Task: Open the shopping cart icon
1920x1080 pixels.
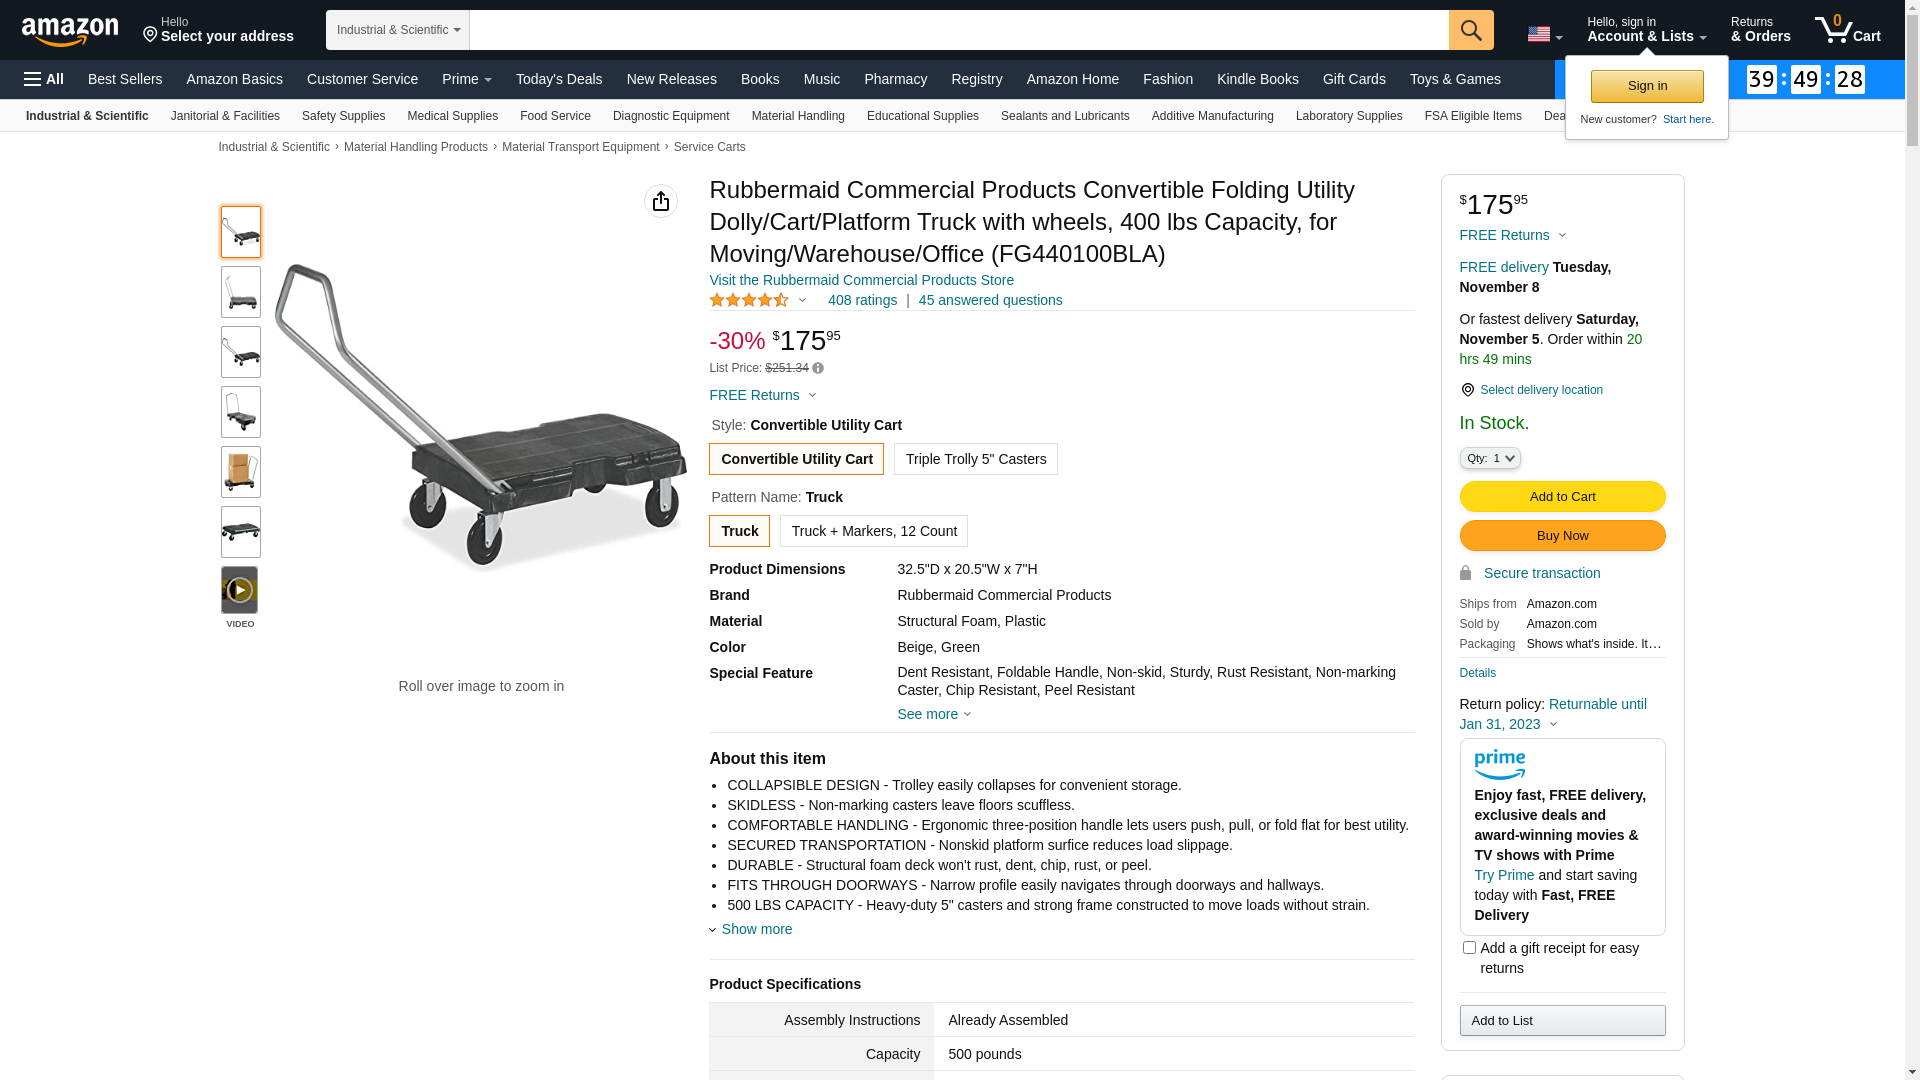Action: pos(1846,30)
